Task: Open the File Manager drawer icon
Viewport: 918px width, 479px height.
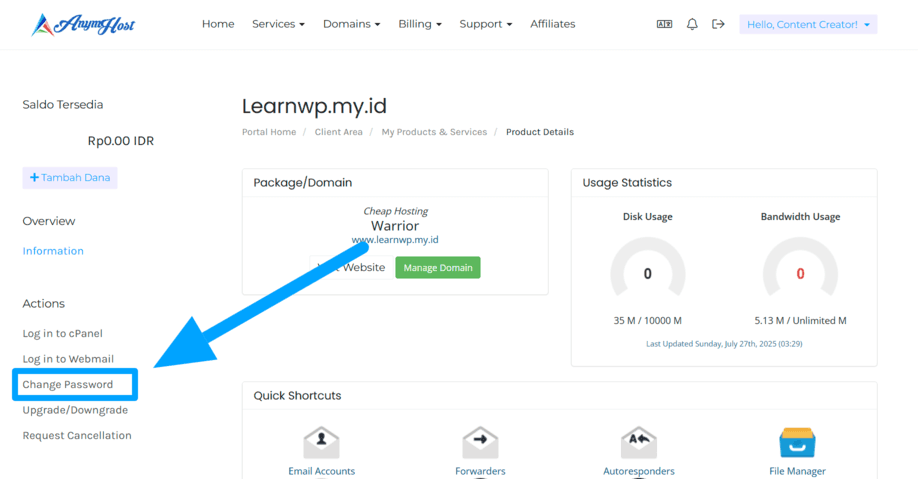Action: (x=797, y=443)
